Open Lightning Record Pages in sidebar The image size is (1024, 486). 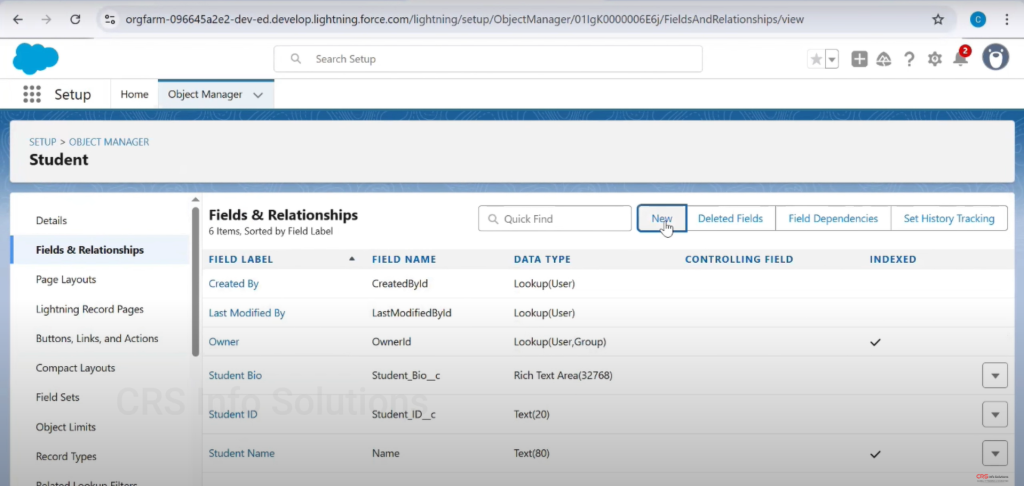89,309
